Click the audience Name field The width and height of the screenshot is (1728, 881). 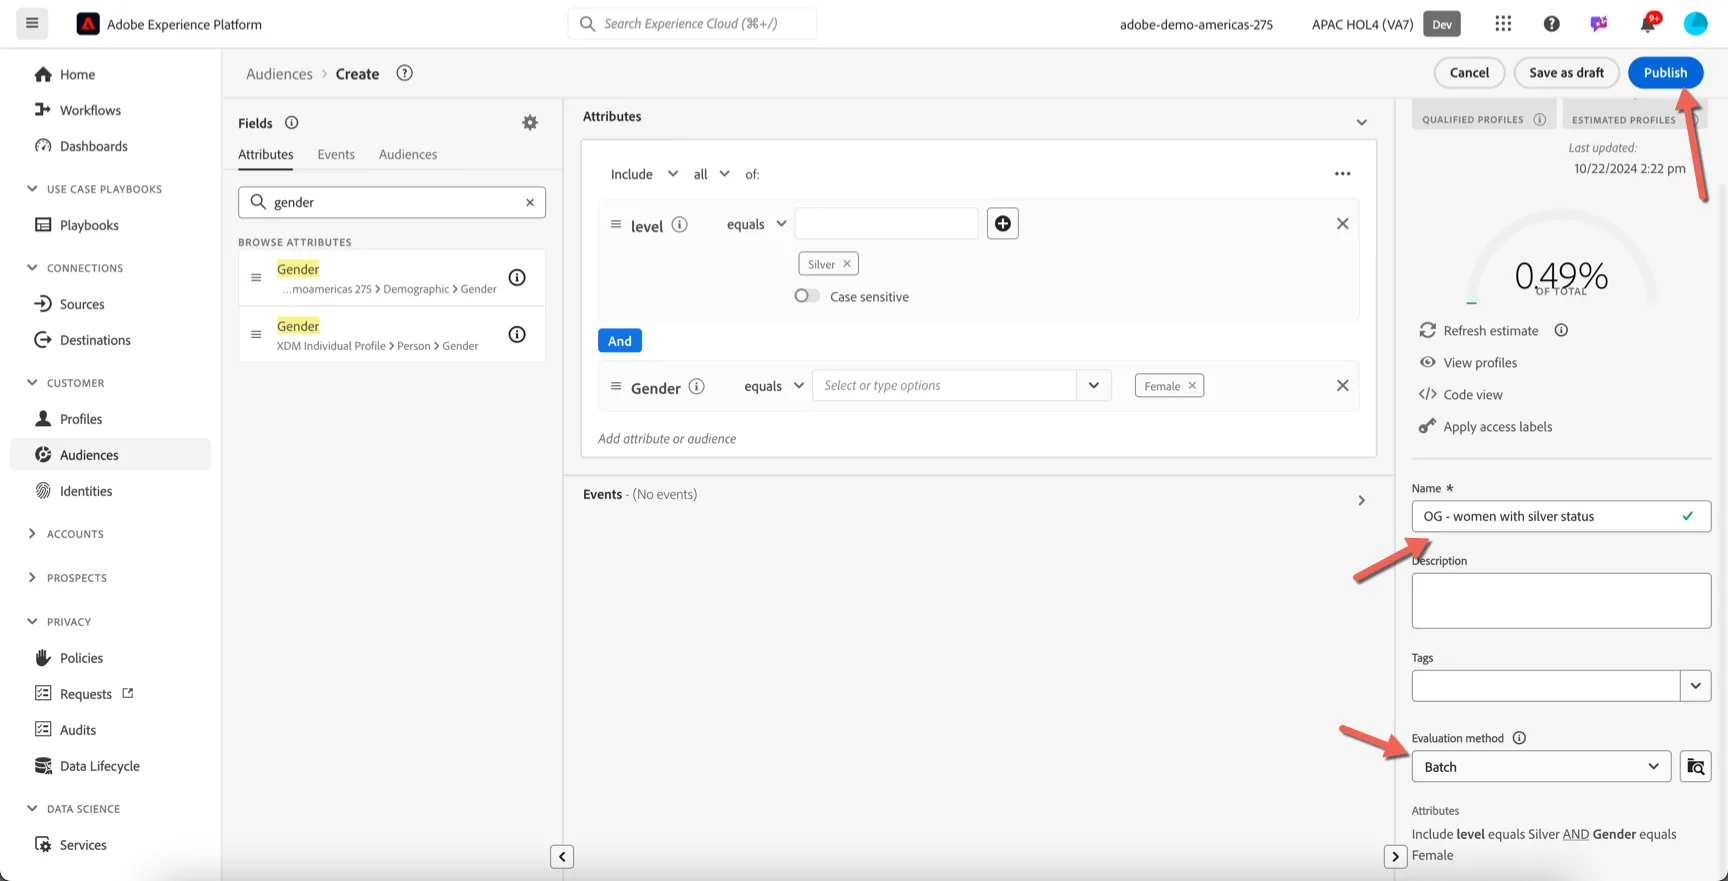(1561, 516)
